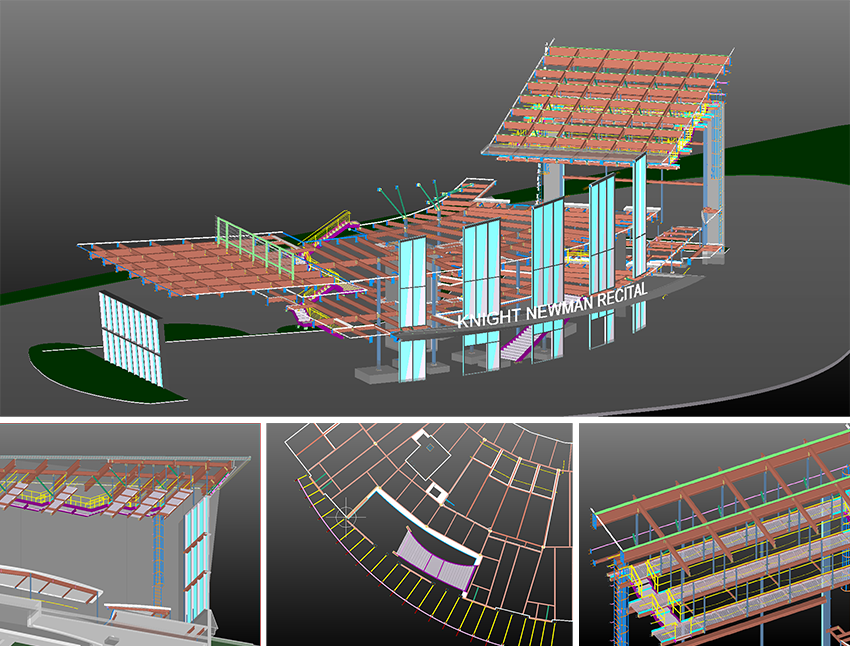
Task: Select the green top beam in bottom-right view
Action: (x=720, y=470)
